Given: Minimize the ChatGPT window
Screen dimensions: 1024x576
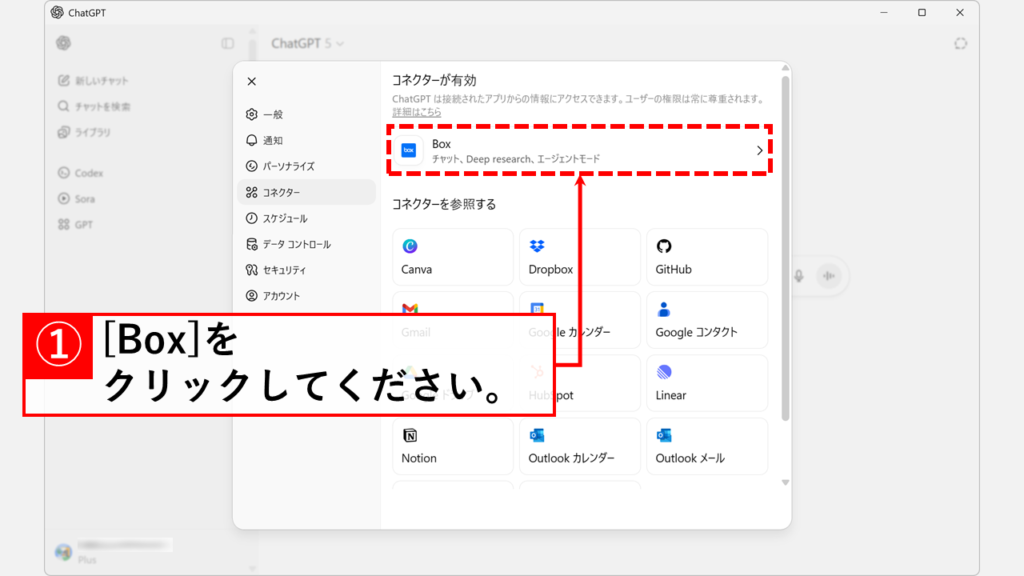Looking at the screenshot, I should click(x=884, y=12).
